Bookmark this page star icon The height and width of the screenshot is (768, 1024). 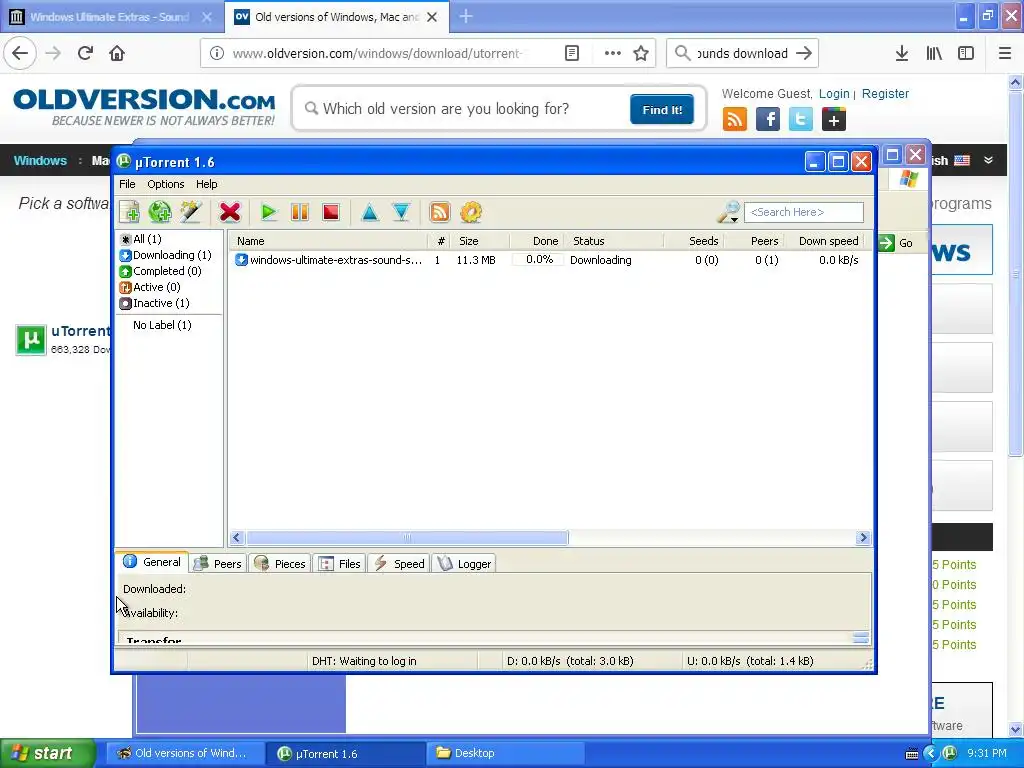[641, 53]
